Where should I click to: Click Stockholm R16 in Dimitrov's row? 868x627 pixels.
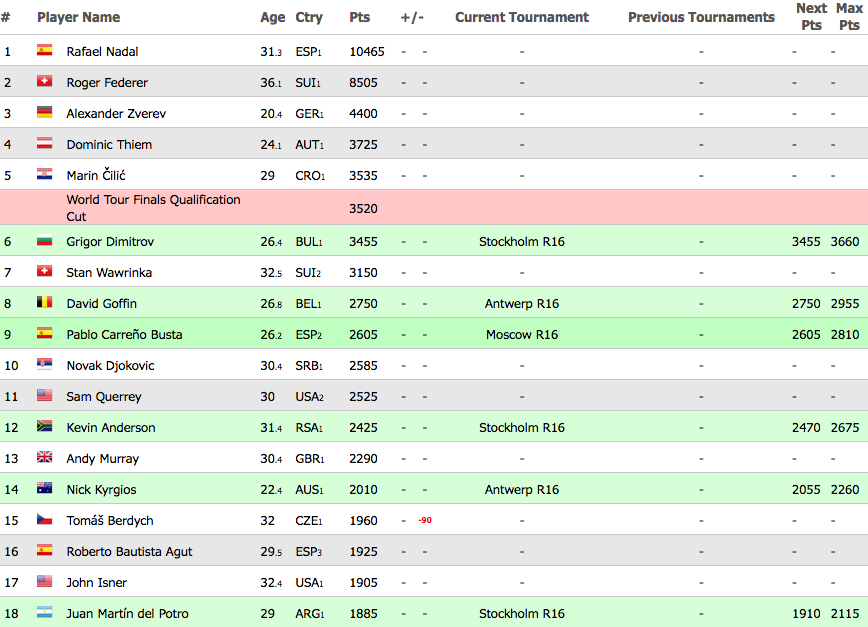point(521,241)
